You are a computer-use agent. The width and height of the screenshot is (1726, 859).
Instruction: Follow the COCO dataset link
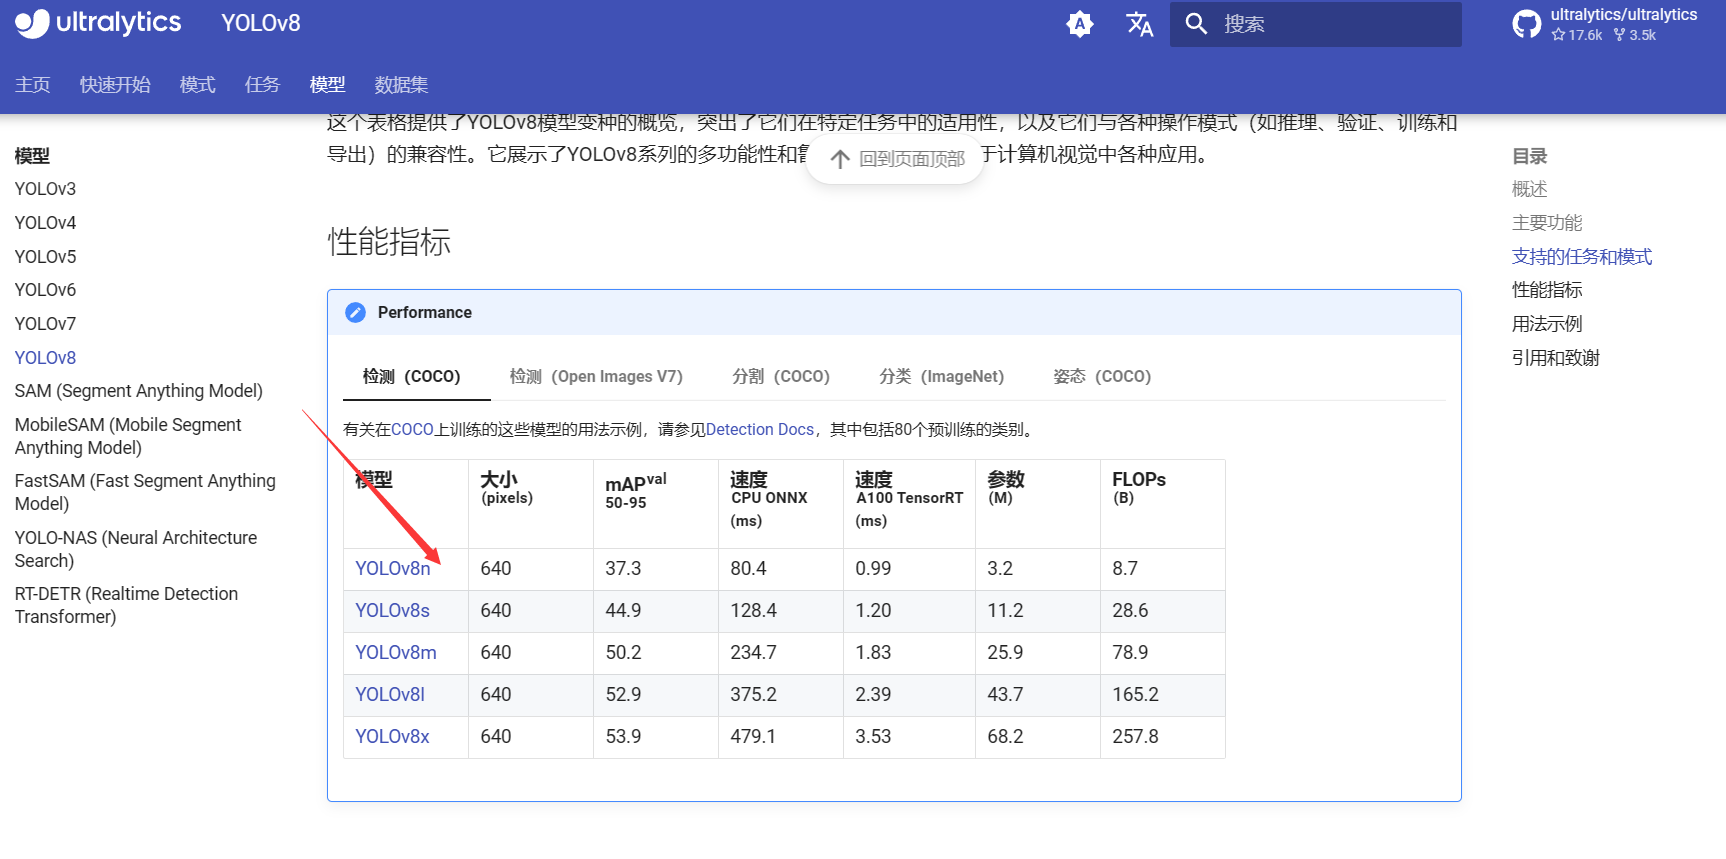[x=412, y=429]
